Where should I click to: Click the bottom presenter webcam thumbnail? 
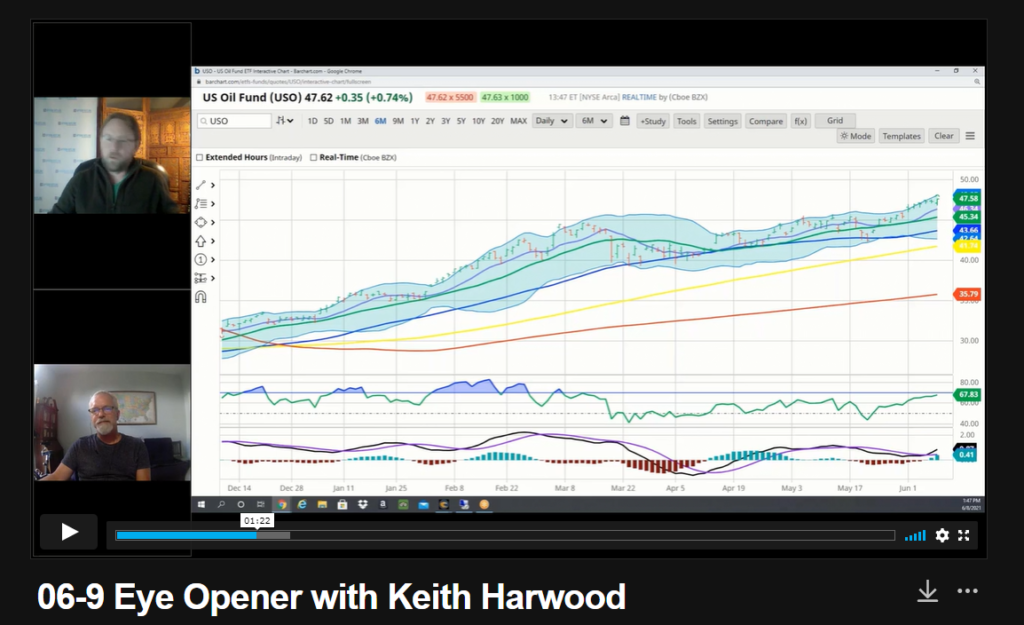point(112,423)
